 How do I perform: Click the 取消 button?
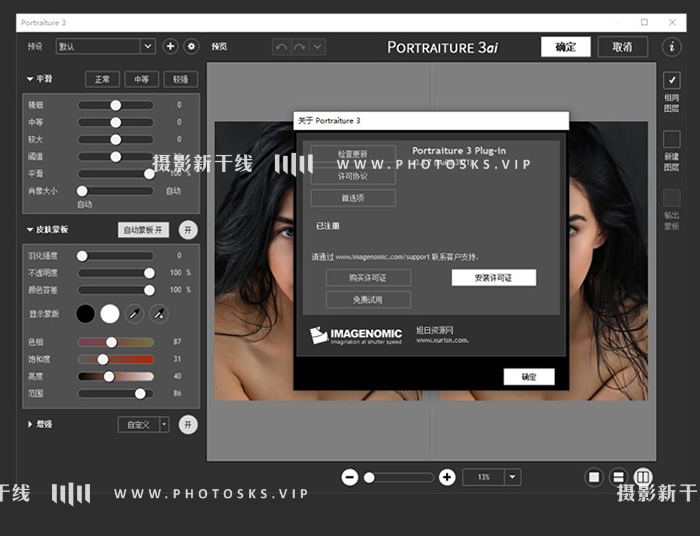coord(622,47)
